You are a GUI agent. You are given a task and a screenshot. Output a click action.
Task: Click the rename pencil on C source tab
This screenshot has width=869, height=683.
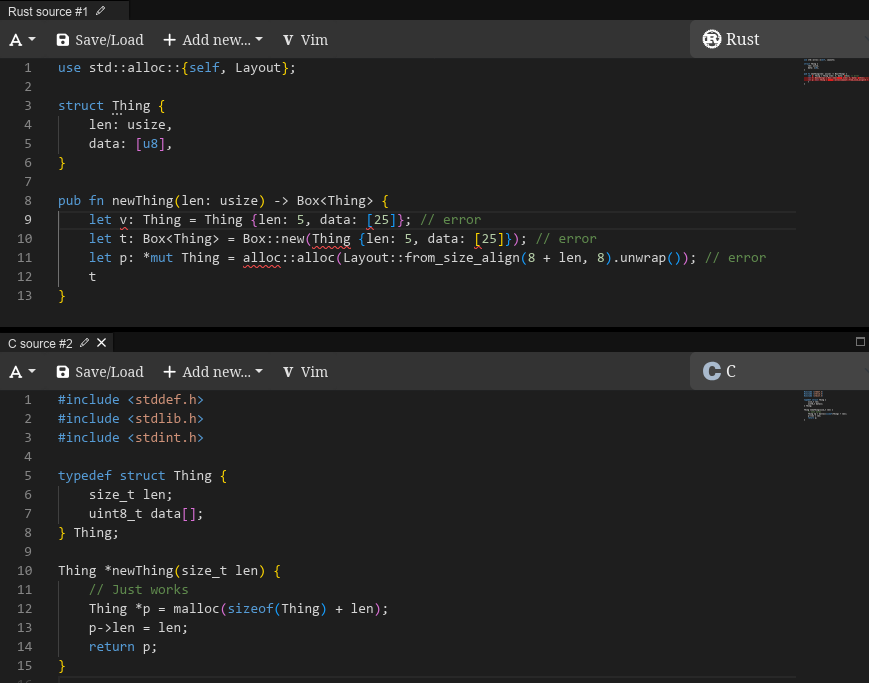[84, 343]
